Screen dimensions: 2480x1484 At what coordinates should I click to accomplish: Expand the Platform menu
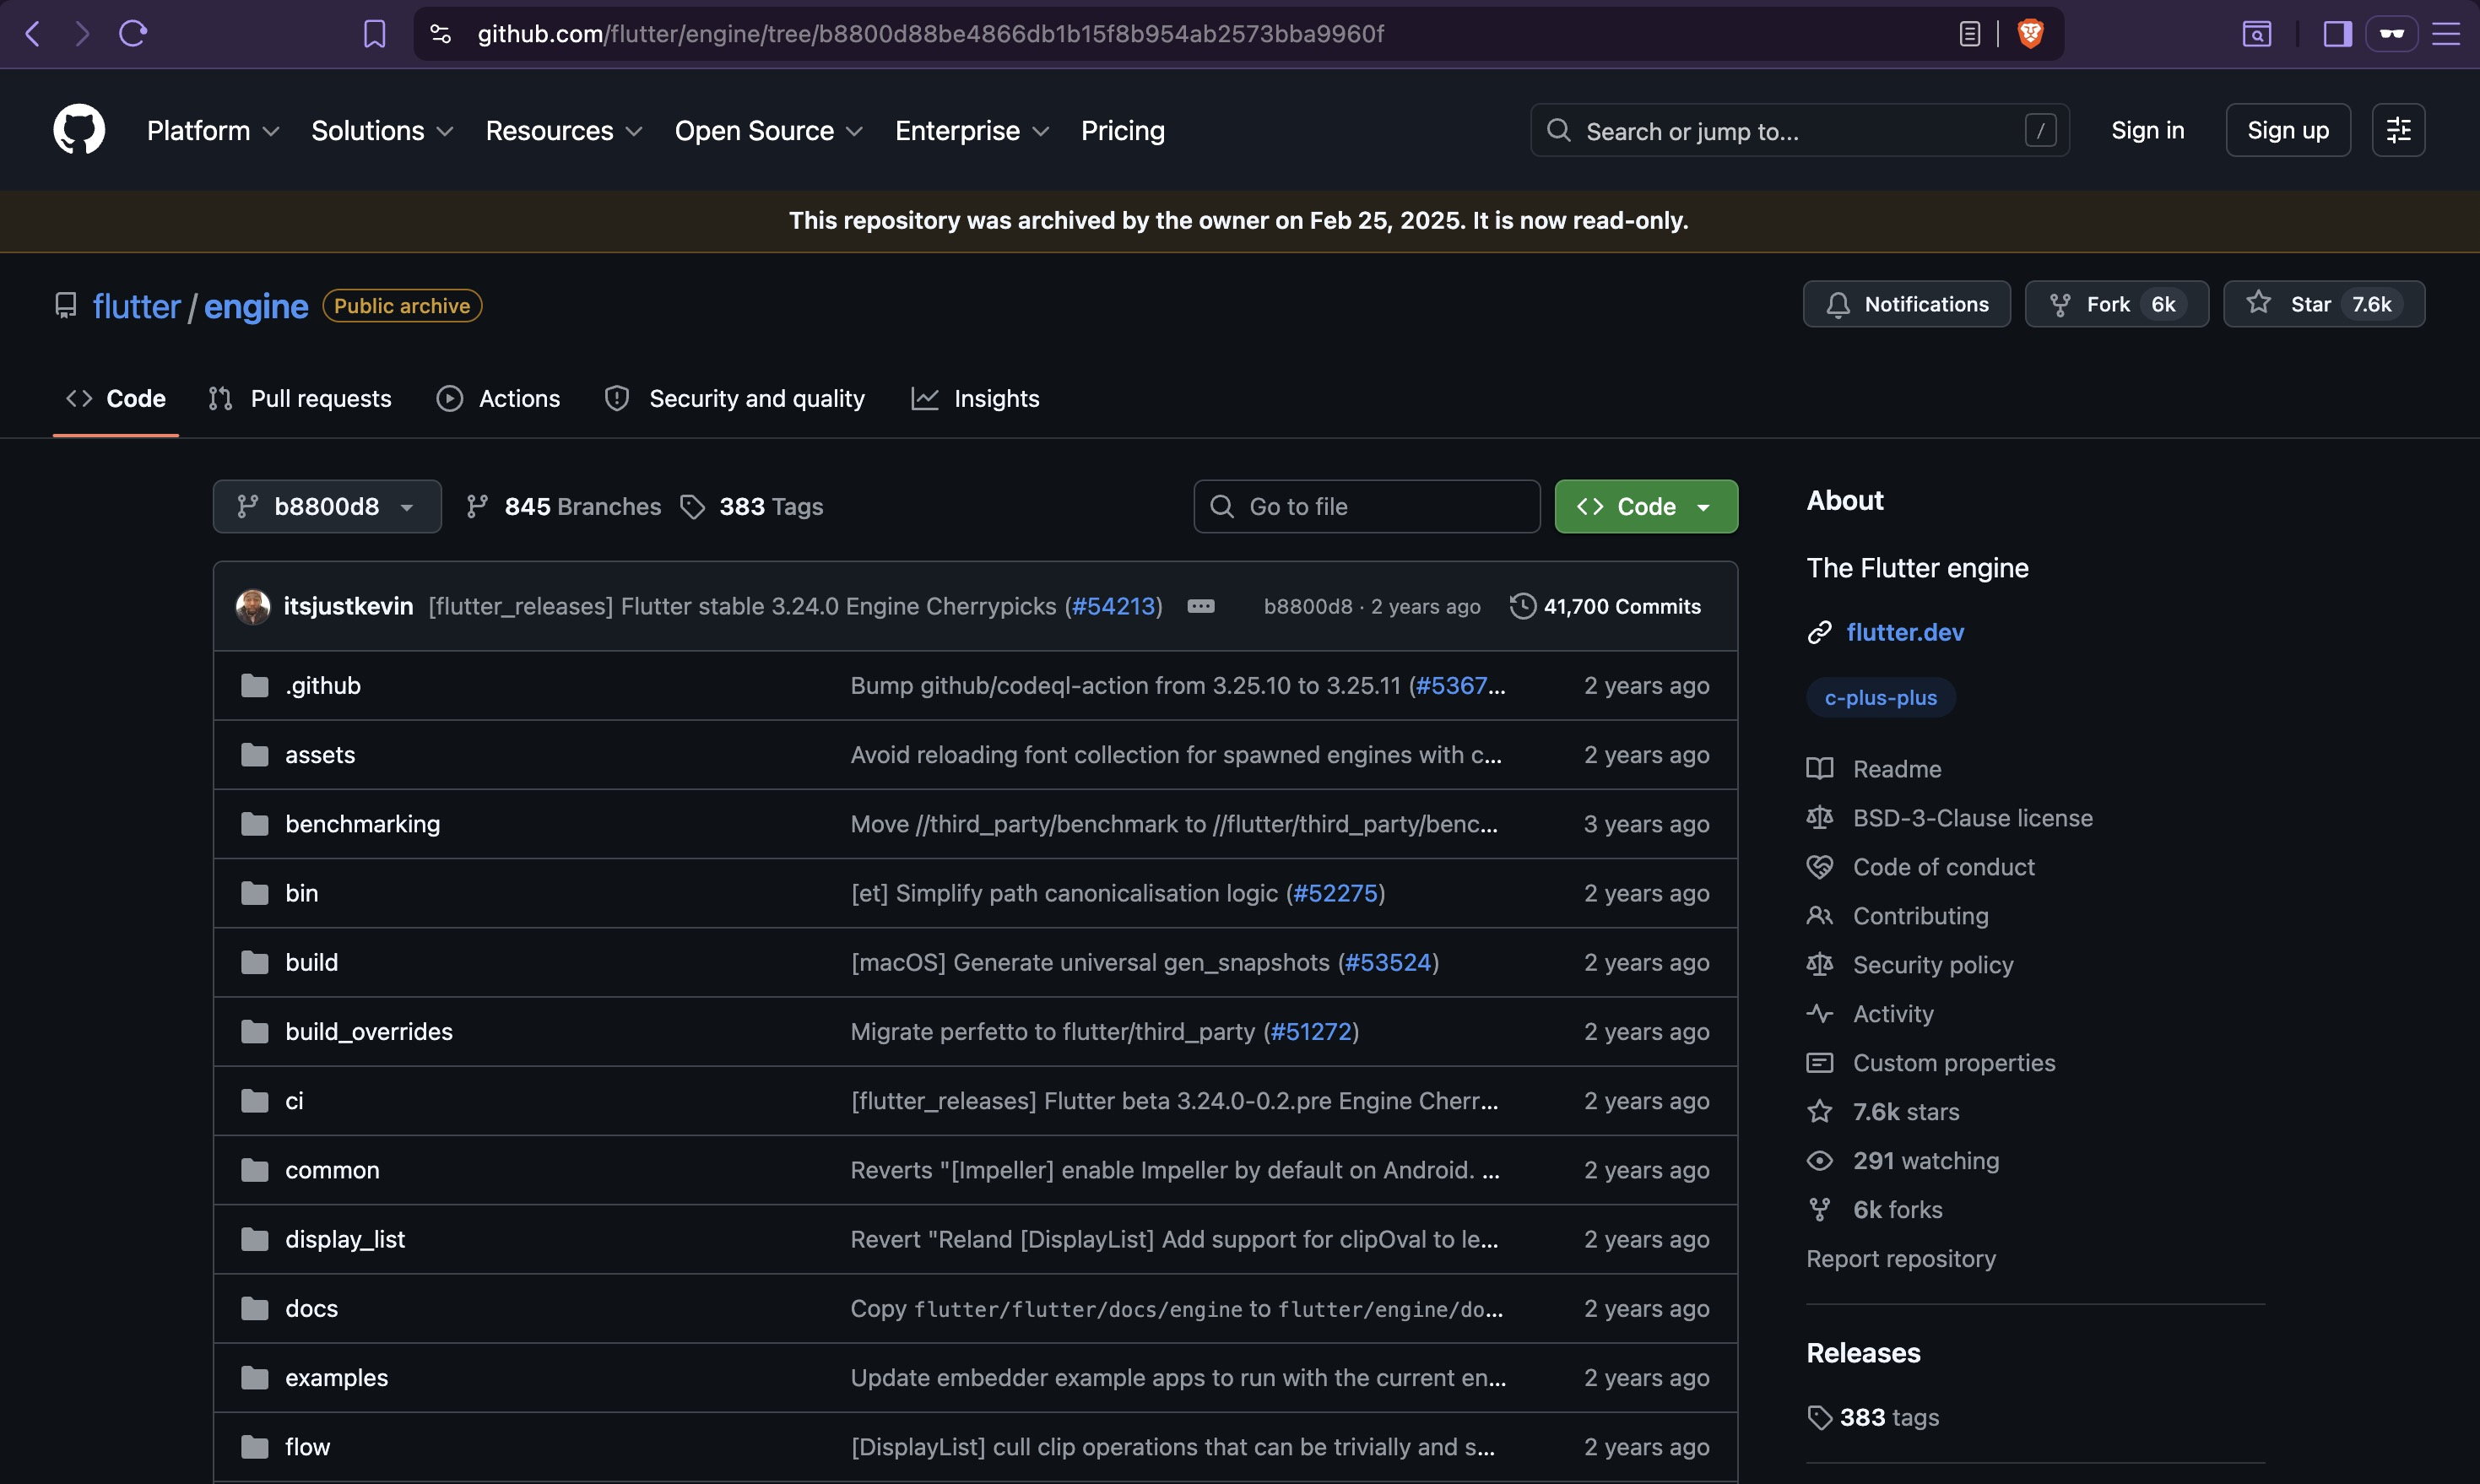213,131
